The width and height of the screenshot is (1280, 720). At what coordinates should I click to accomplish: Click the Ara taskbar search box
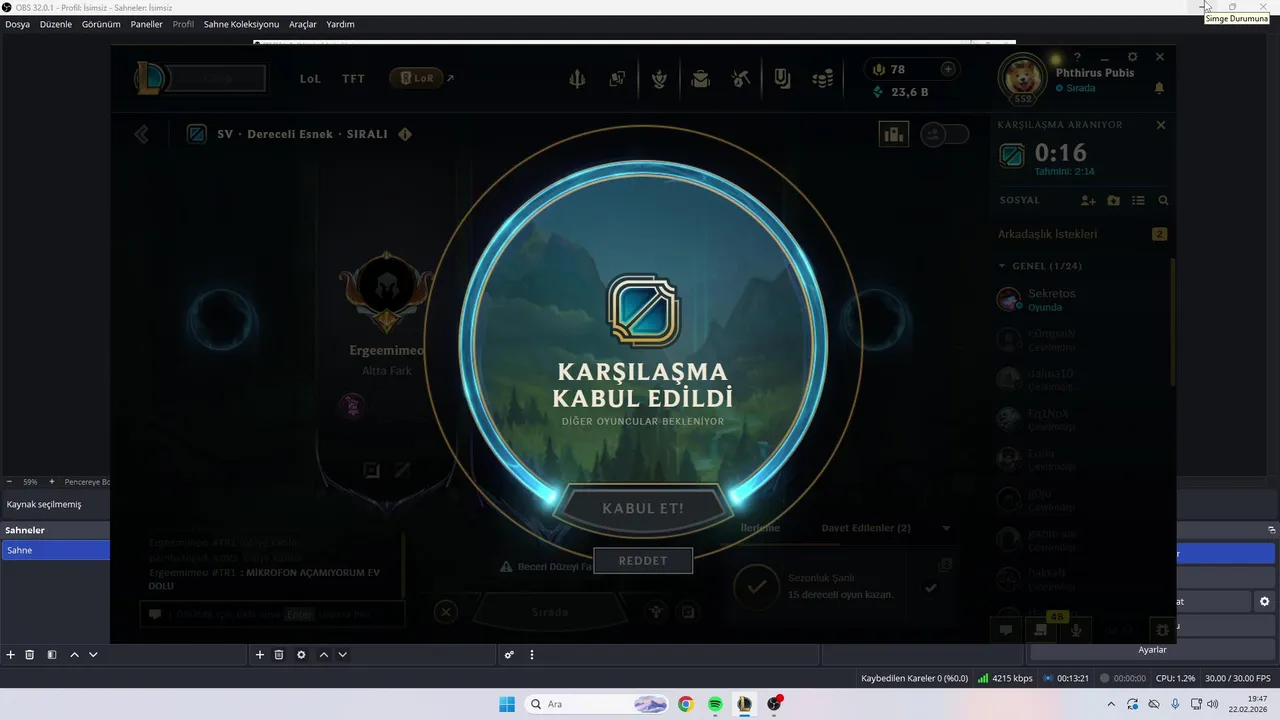(598, 704)
